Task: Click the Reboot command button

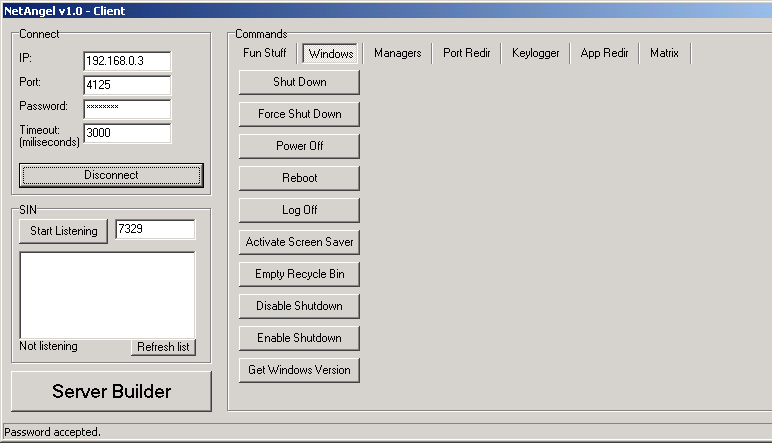Action: [x=299, y=178]
